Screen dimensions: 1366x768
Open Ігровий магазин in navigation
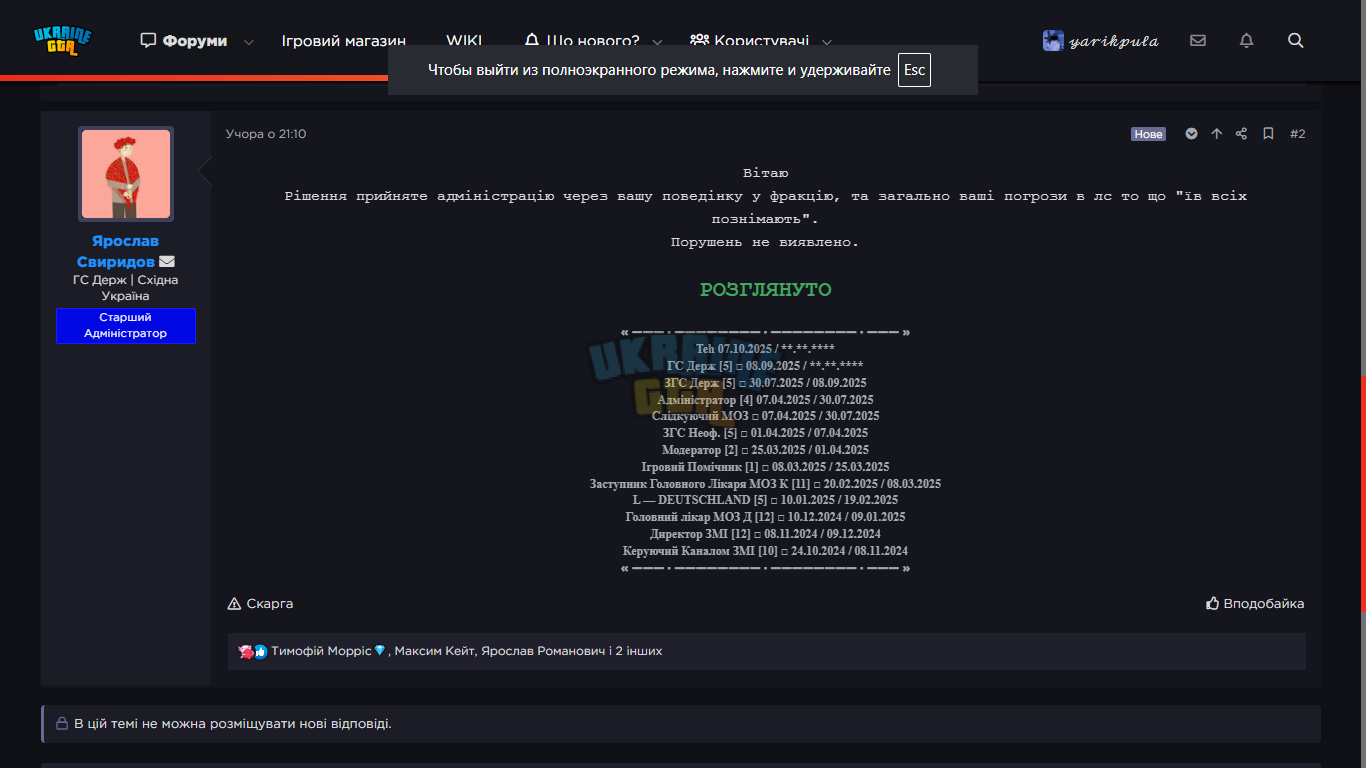[344, 41]
